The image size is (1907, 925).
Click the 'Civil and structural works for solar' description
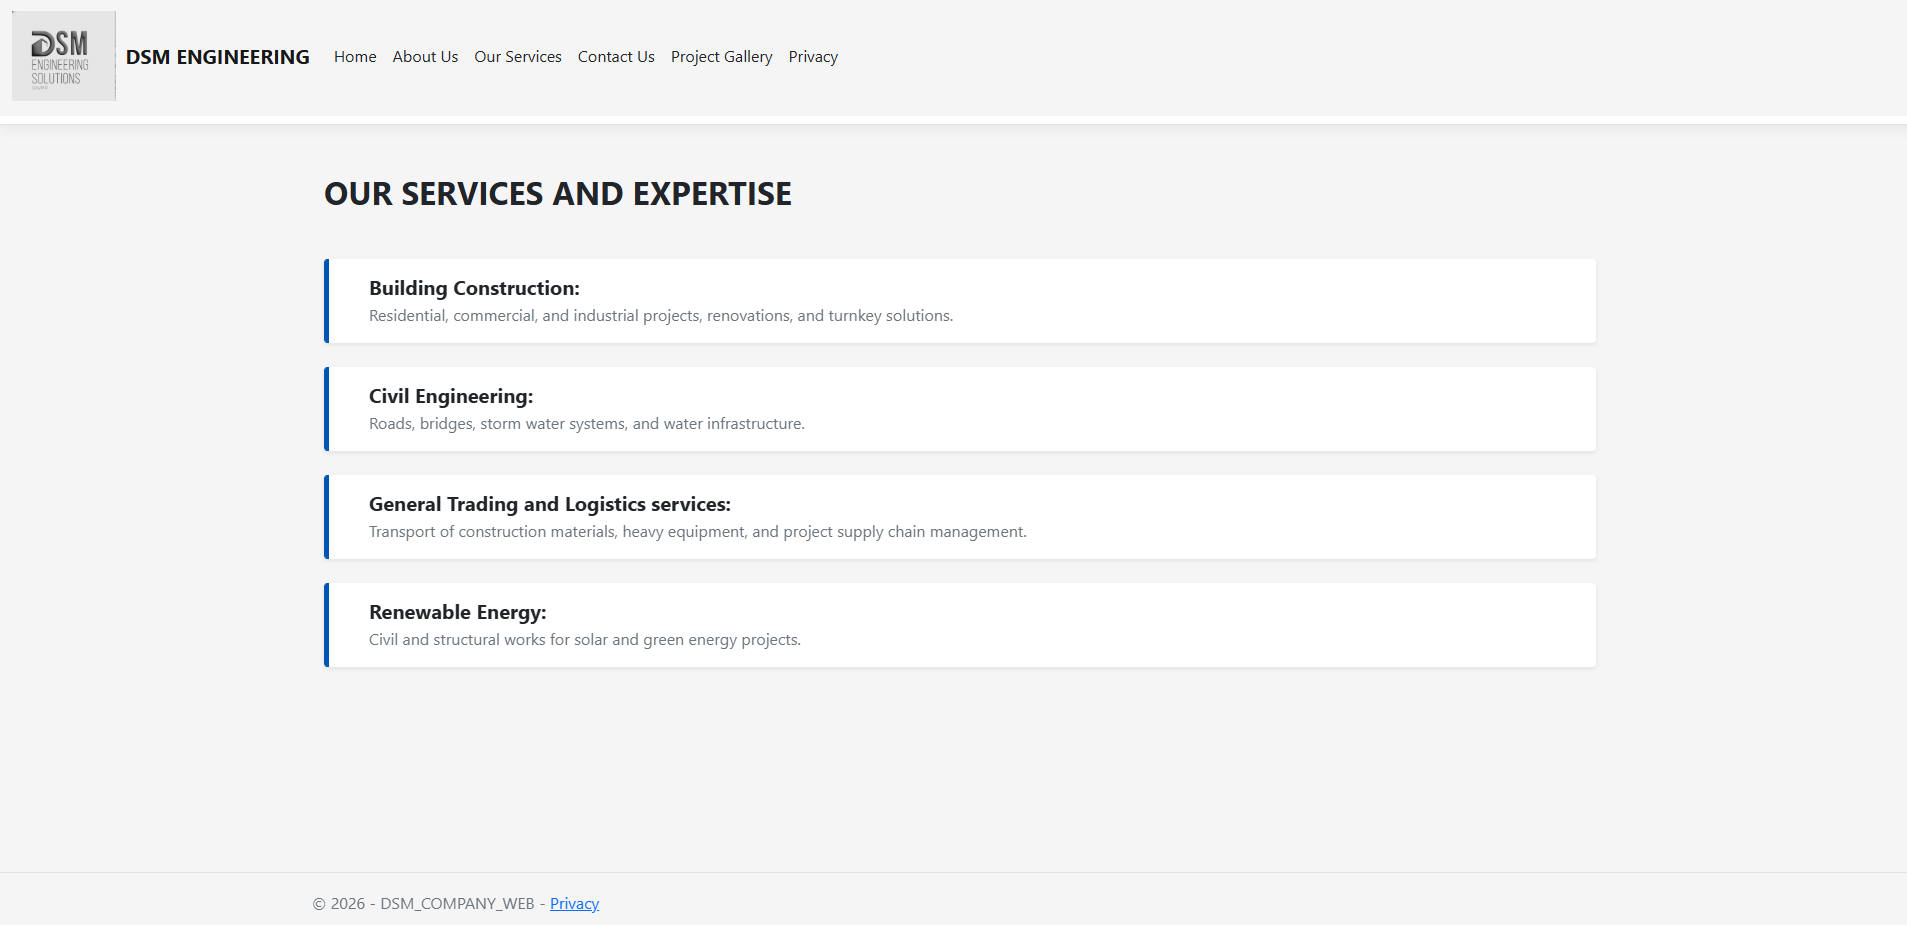(585, 640)
